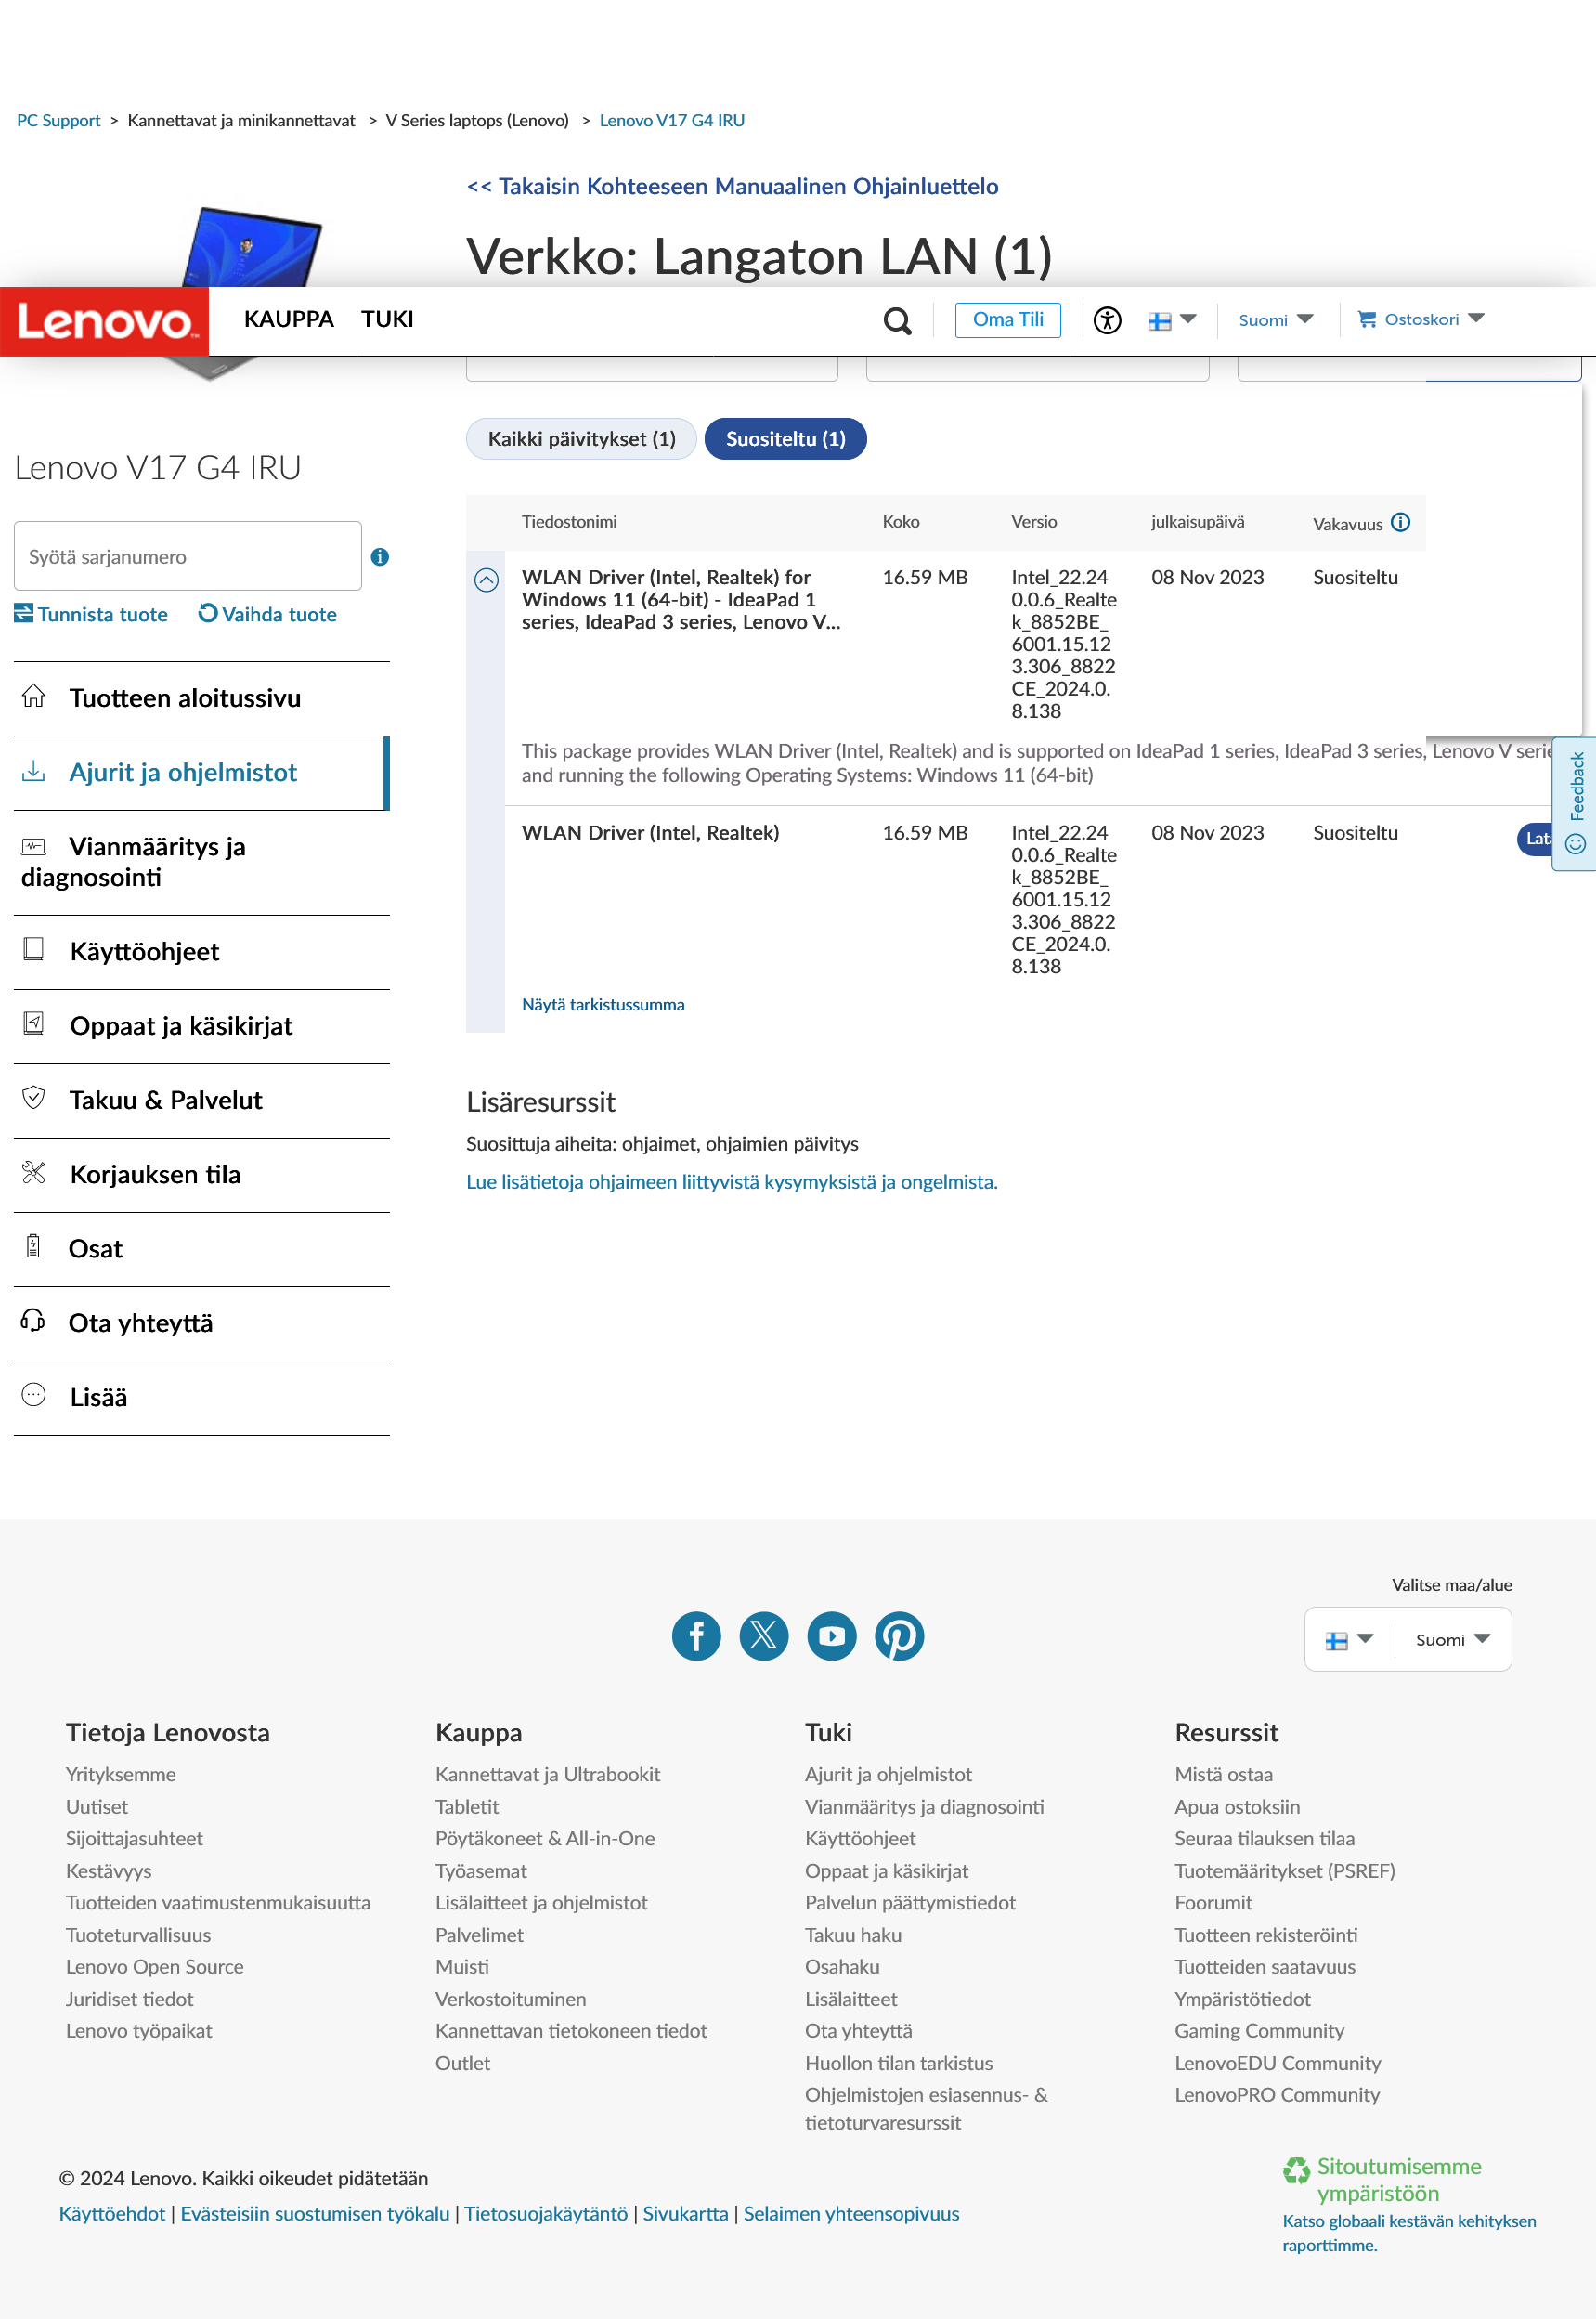Click the Tunnista tuote icon
Viewport: 1596px width, 2319px height.
click(x=24, y=613)
